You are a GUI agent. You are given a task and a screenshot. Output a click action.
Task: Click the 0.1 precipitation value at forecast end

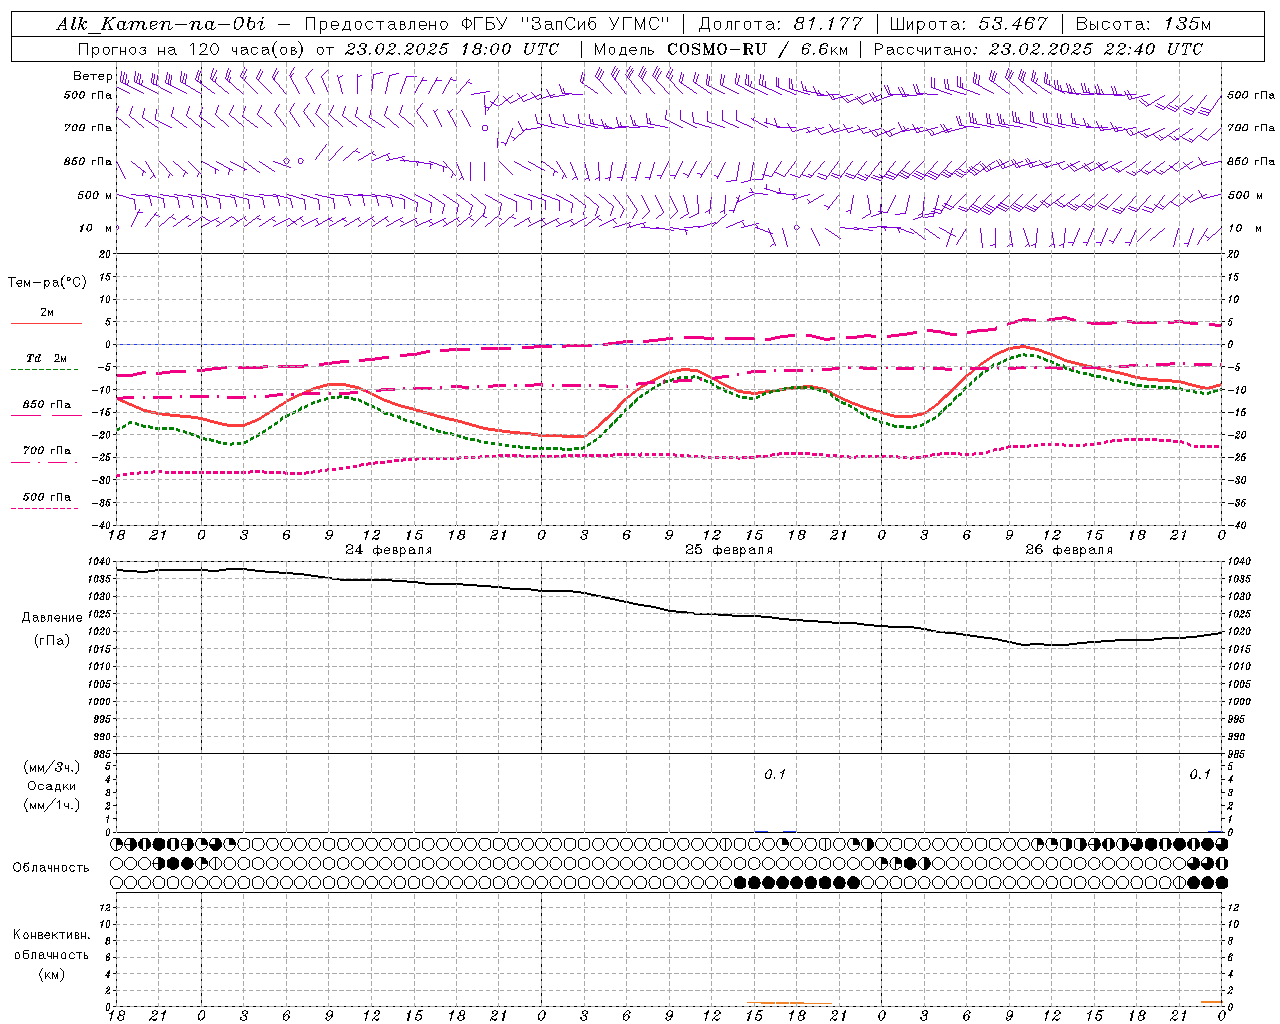pyautogui.click(x=1200, y=774)
